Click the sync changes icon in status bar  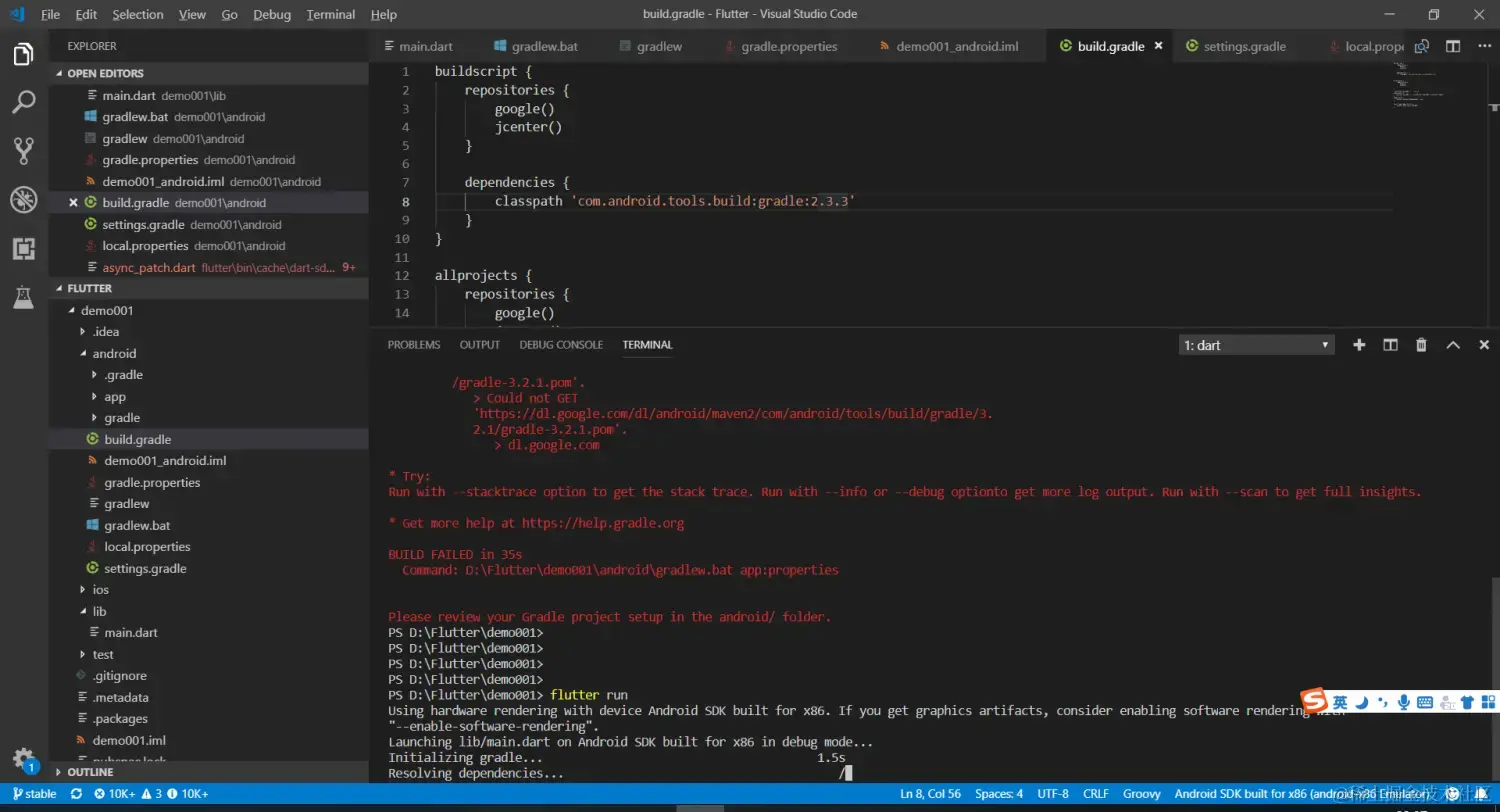(x=76, y=794)
